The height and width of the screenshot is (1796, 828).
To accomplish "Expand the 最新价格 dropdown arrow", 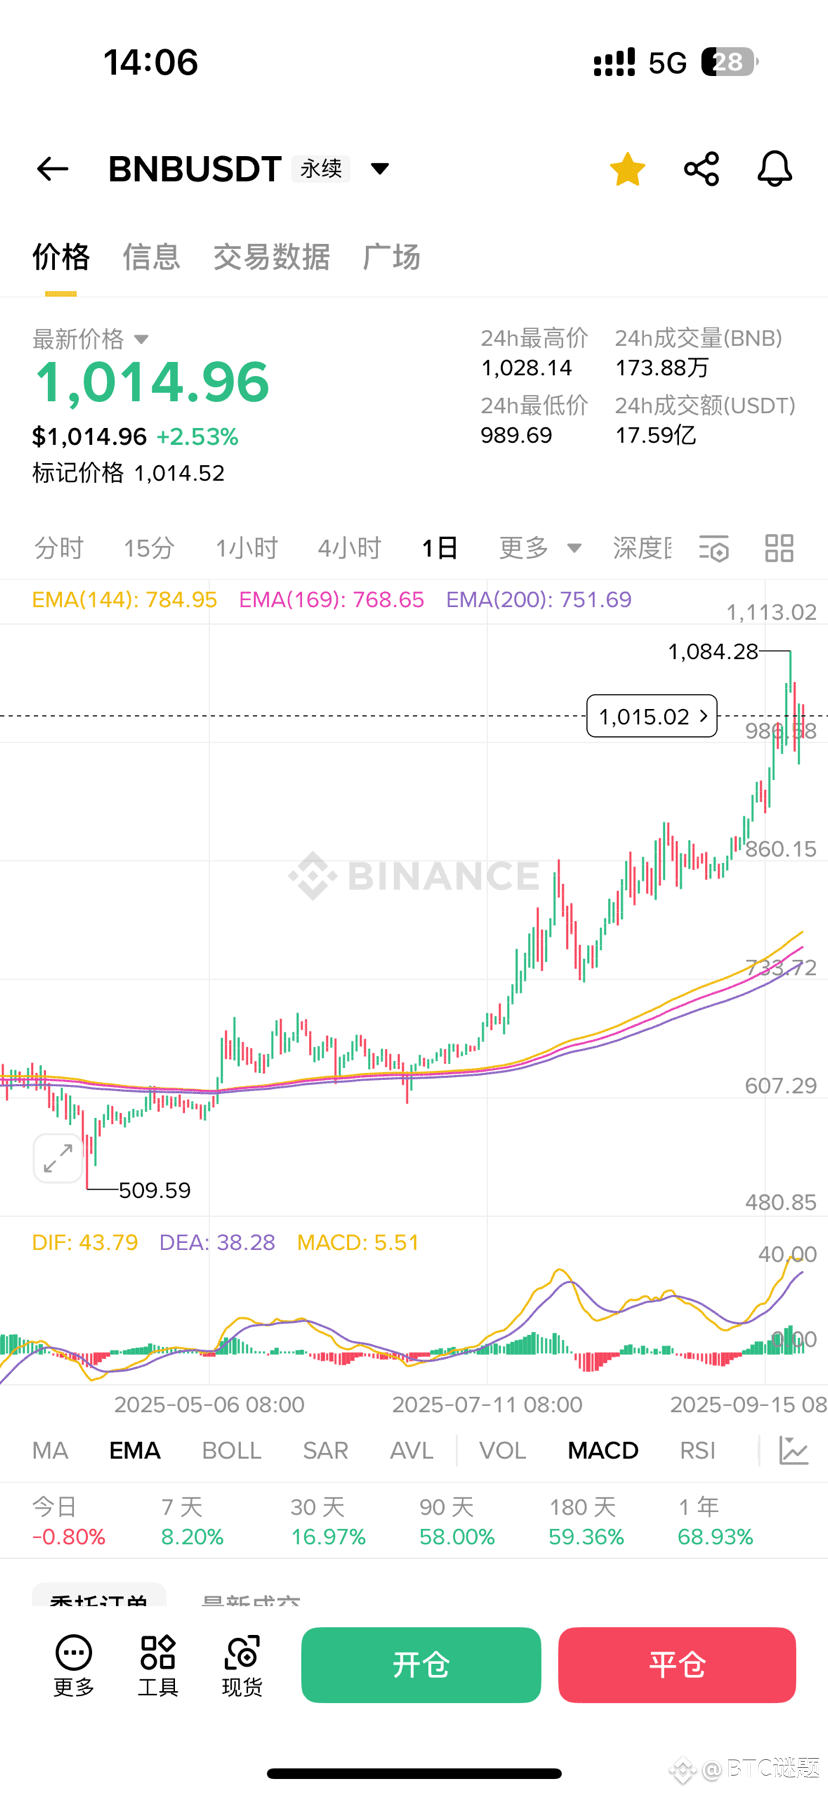I will pyautogui.click(x=141, y=339).
